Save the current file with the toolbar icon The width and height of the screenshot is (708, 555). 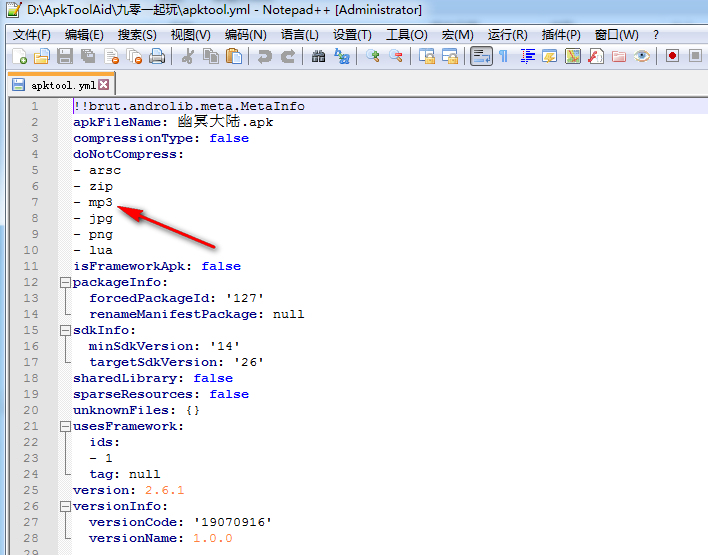pos(65,56)
